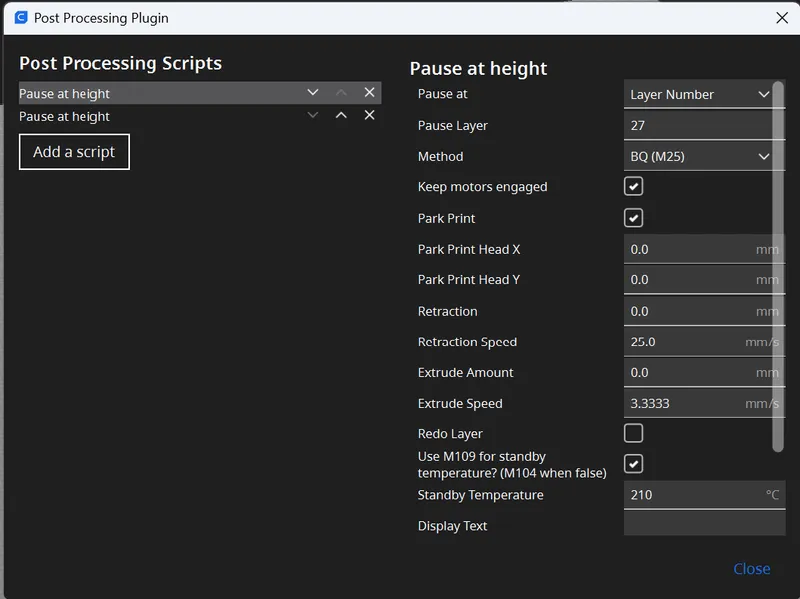Close the Post Processing Plugin window
800x599 pixels.
782,18
